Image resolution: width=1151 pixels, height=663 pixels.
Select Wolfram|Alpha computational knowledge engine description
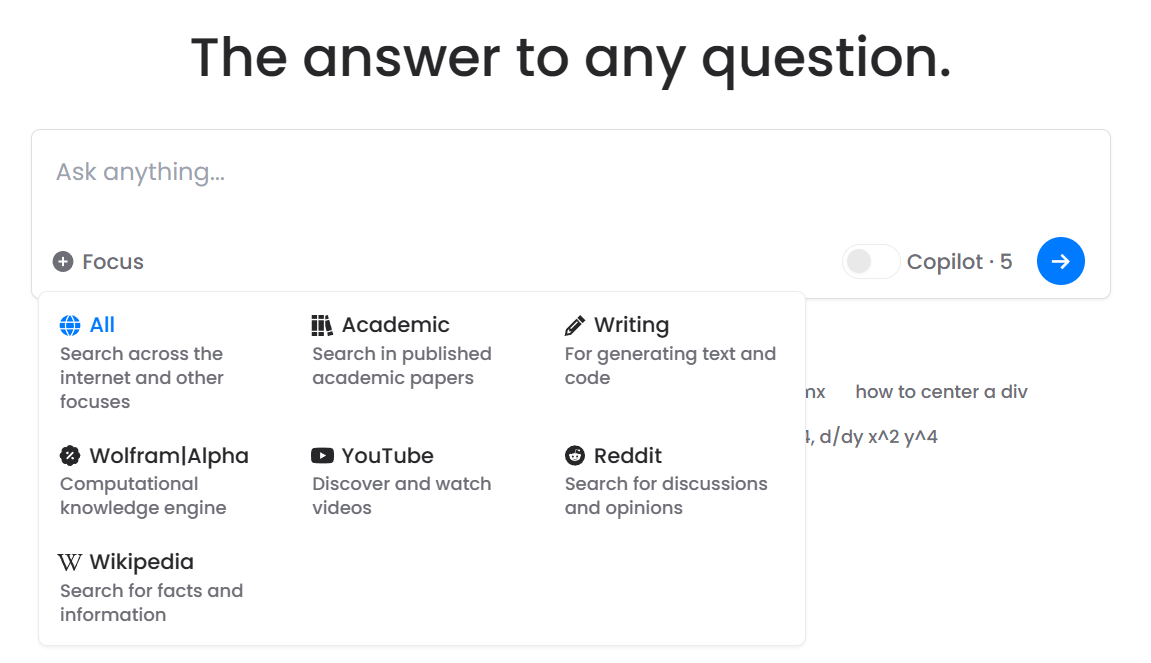click(143, 496)
